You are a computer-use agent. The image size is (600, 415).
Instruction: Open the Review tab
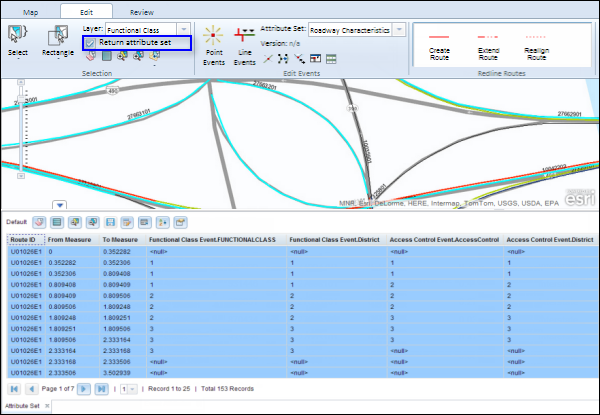[142, 11]
